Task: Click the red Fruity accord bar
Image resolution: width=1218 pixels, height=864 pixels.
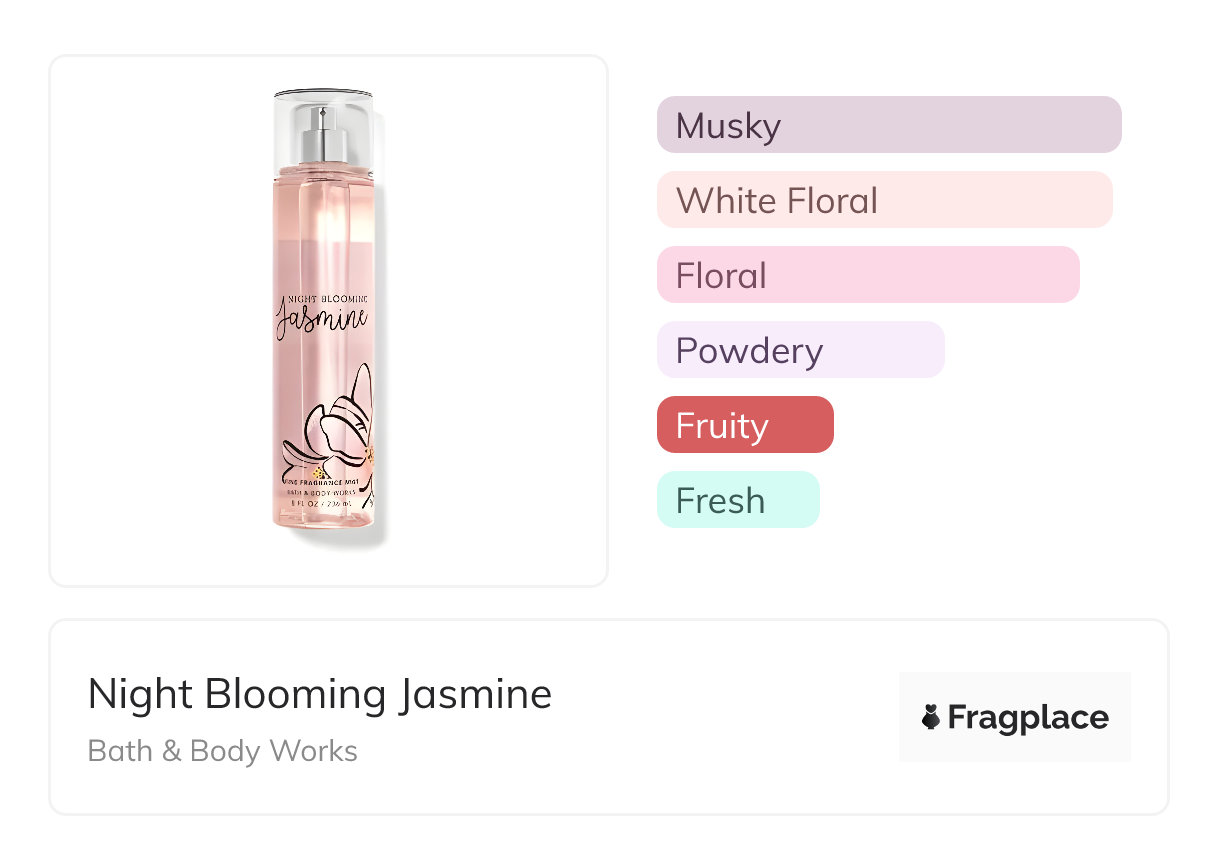Action: (x=744, y=425)
